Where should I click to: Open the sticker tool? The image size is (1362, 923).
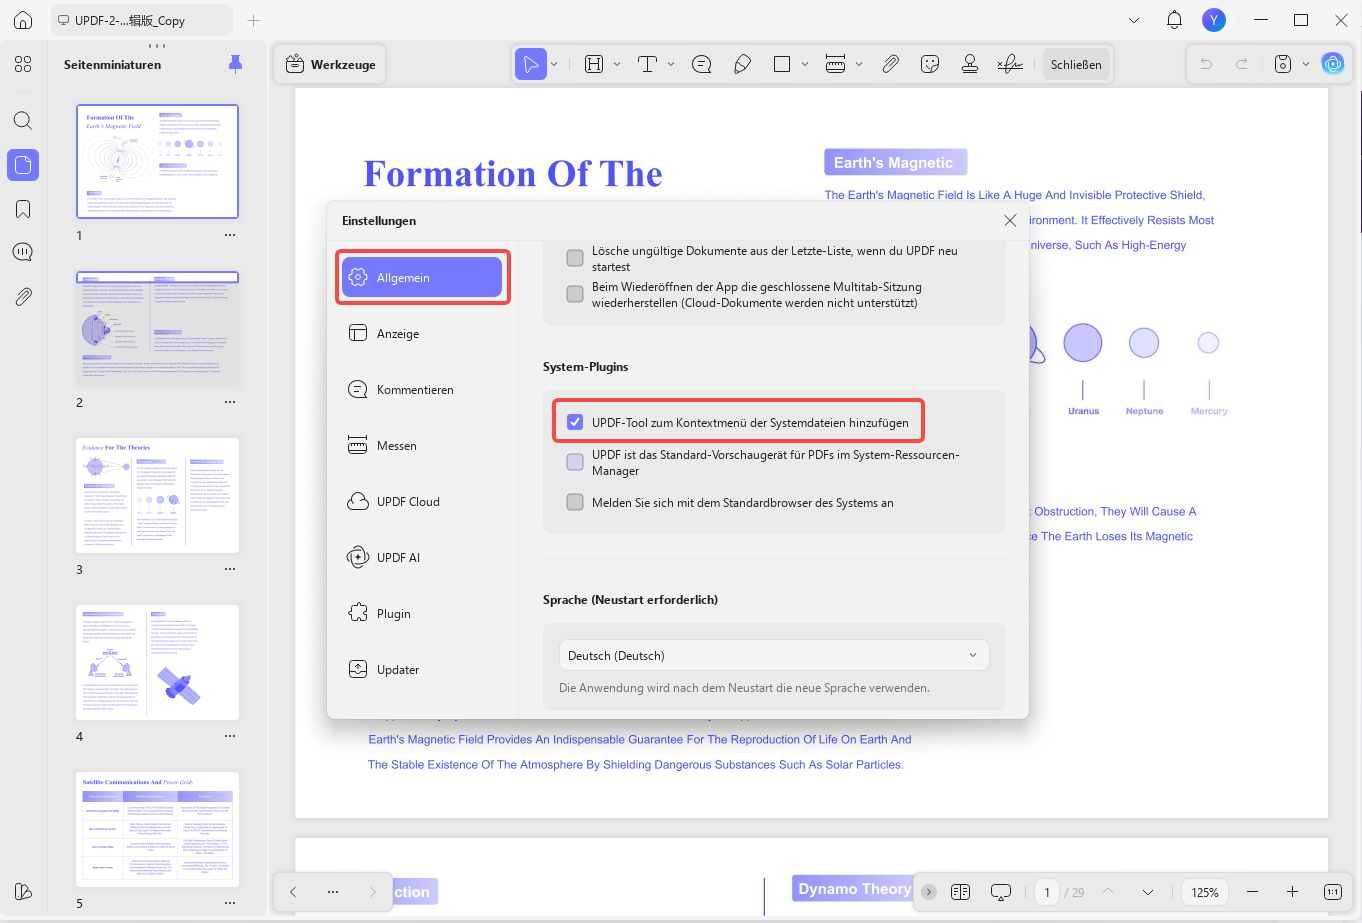tap(930, 64)
